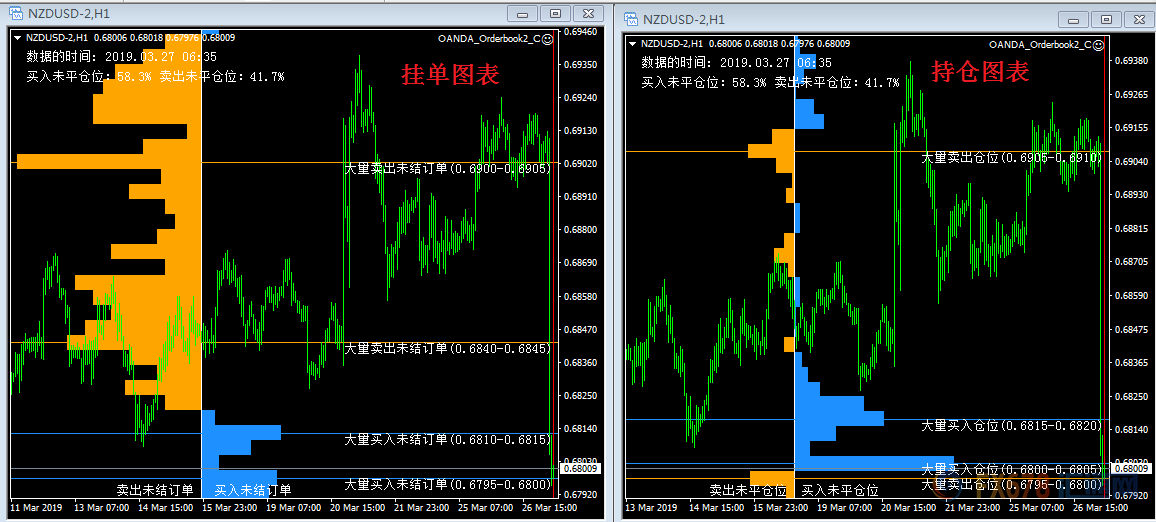Click 25 Mar 07:00 on the left chart time axis
This screenshot has width=1156, height=522.
tap(484, 508)
